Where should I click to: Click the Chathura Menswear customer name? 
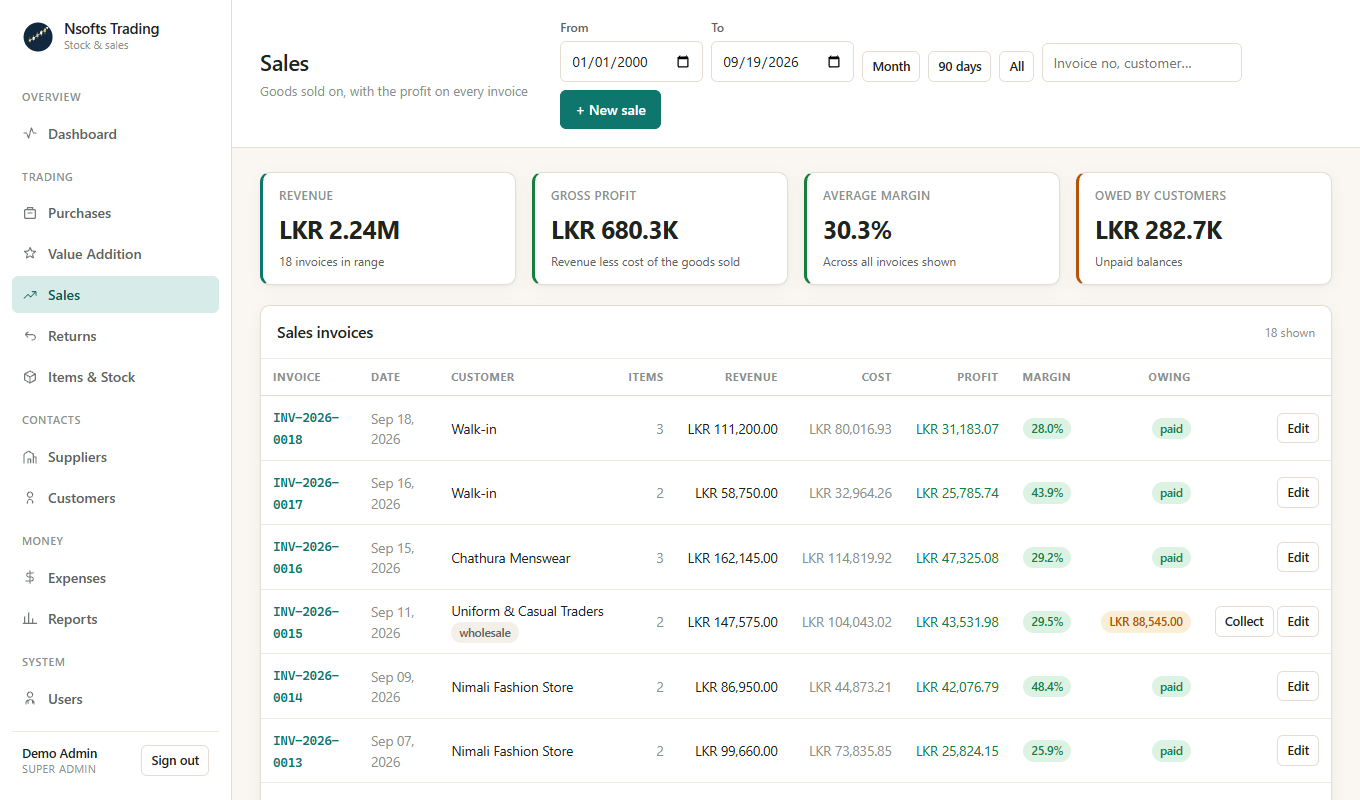click(x=511, y=558)
